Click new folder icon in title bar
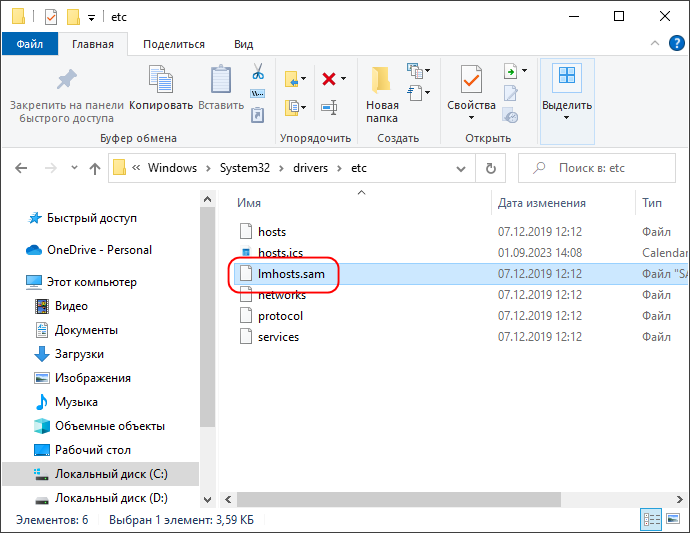 click(x=73, y=17)
